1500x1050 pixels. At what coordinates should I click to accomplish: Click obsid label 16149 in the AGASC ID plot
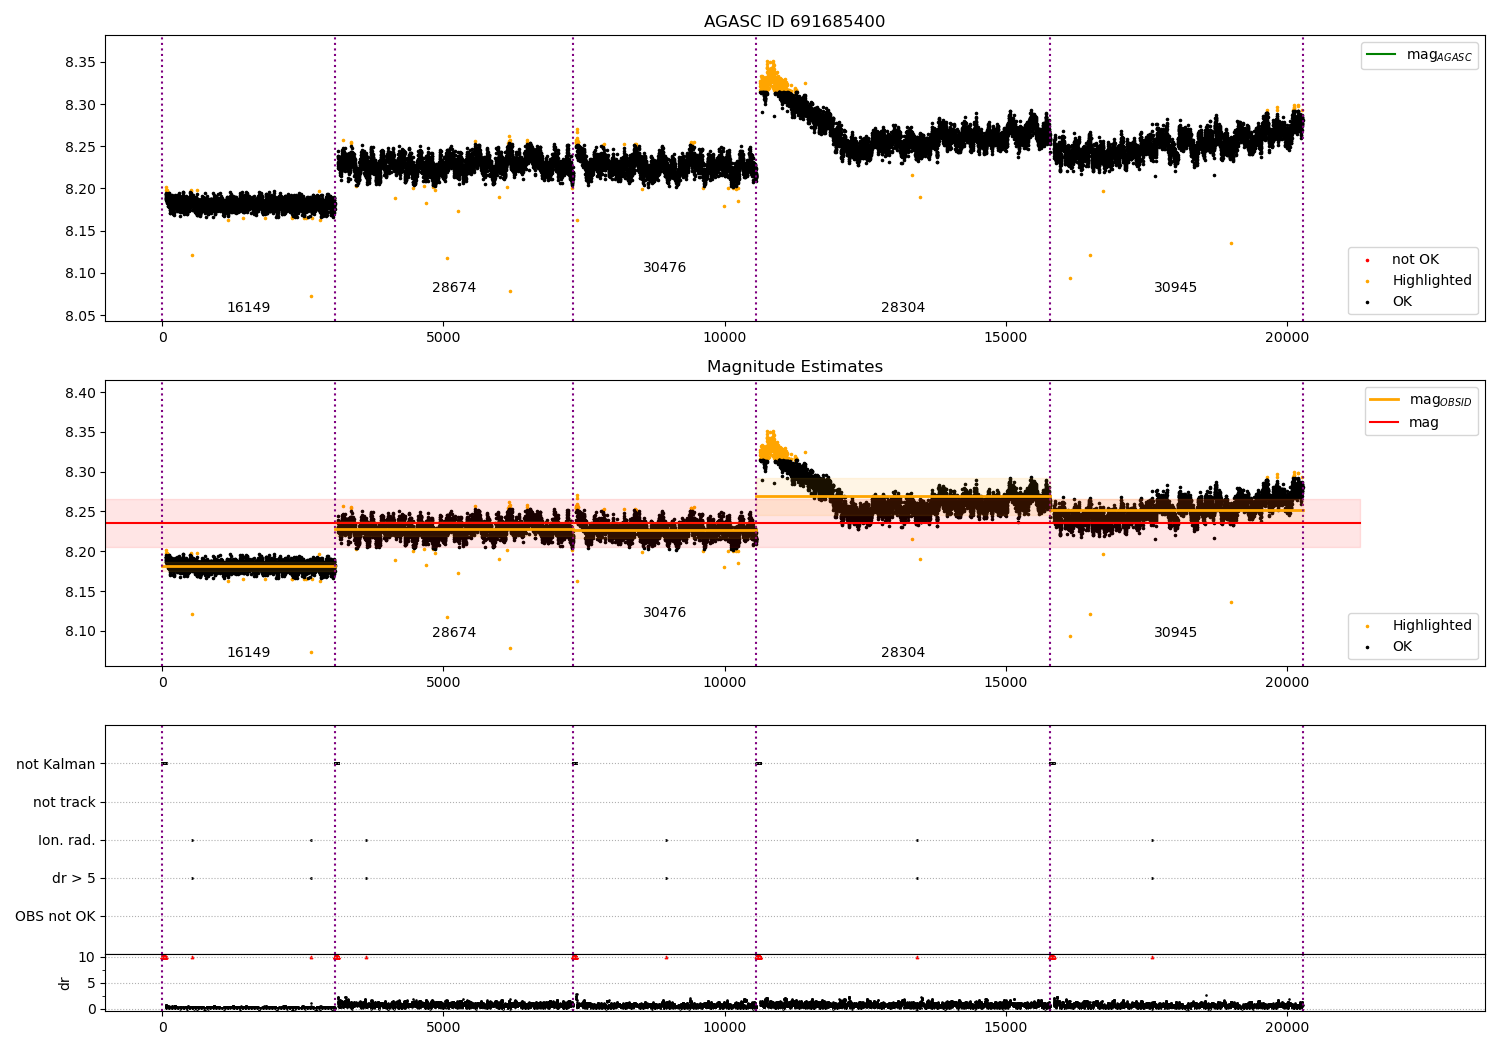click(248, 308)
